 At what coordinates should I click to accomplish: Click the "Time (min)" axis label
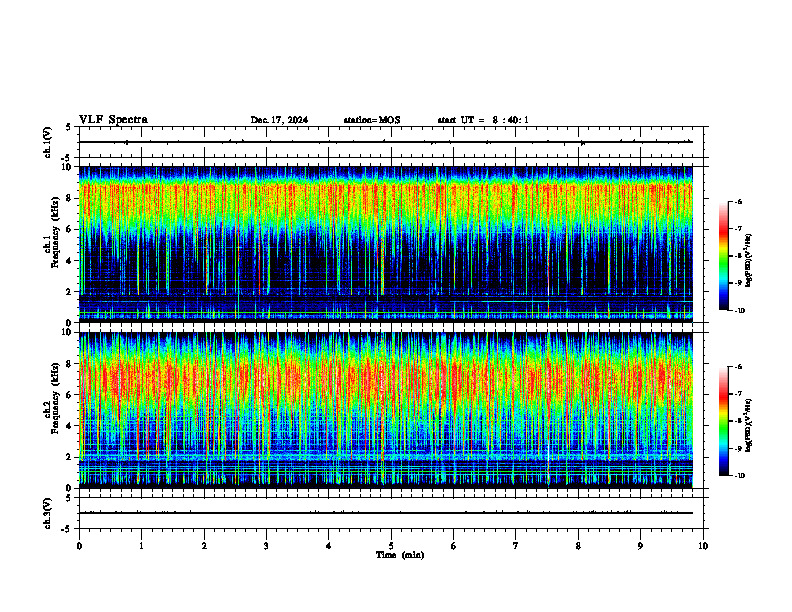pos(400,555)
